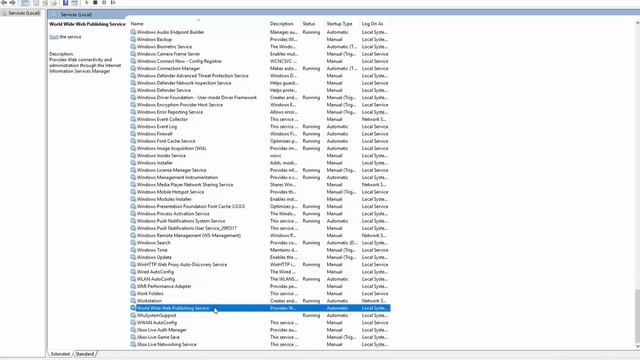Click the gear icon beside Windows Event Log
Image resolution: width=640 pixels, height=360 pixels.
133,126
